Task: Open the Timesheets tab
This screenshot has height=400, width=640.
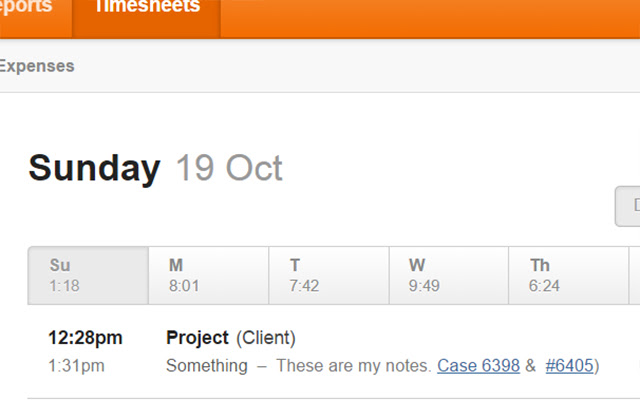Action: pyautogui.click(x=146, y=10)
